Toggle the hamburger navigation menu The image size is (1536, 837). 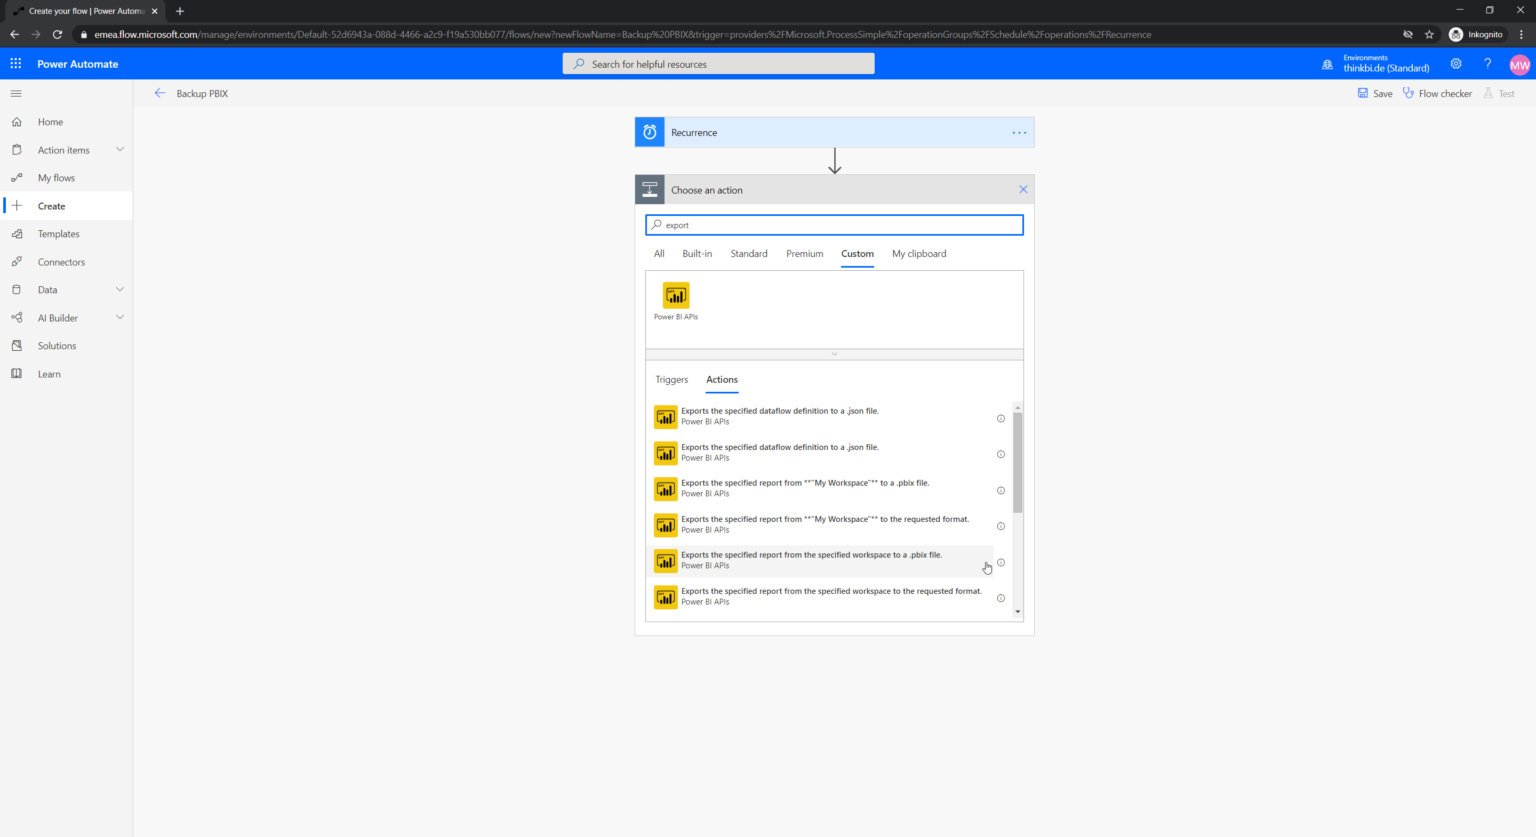(x=16, y=94)
